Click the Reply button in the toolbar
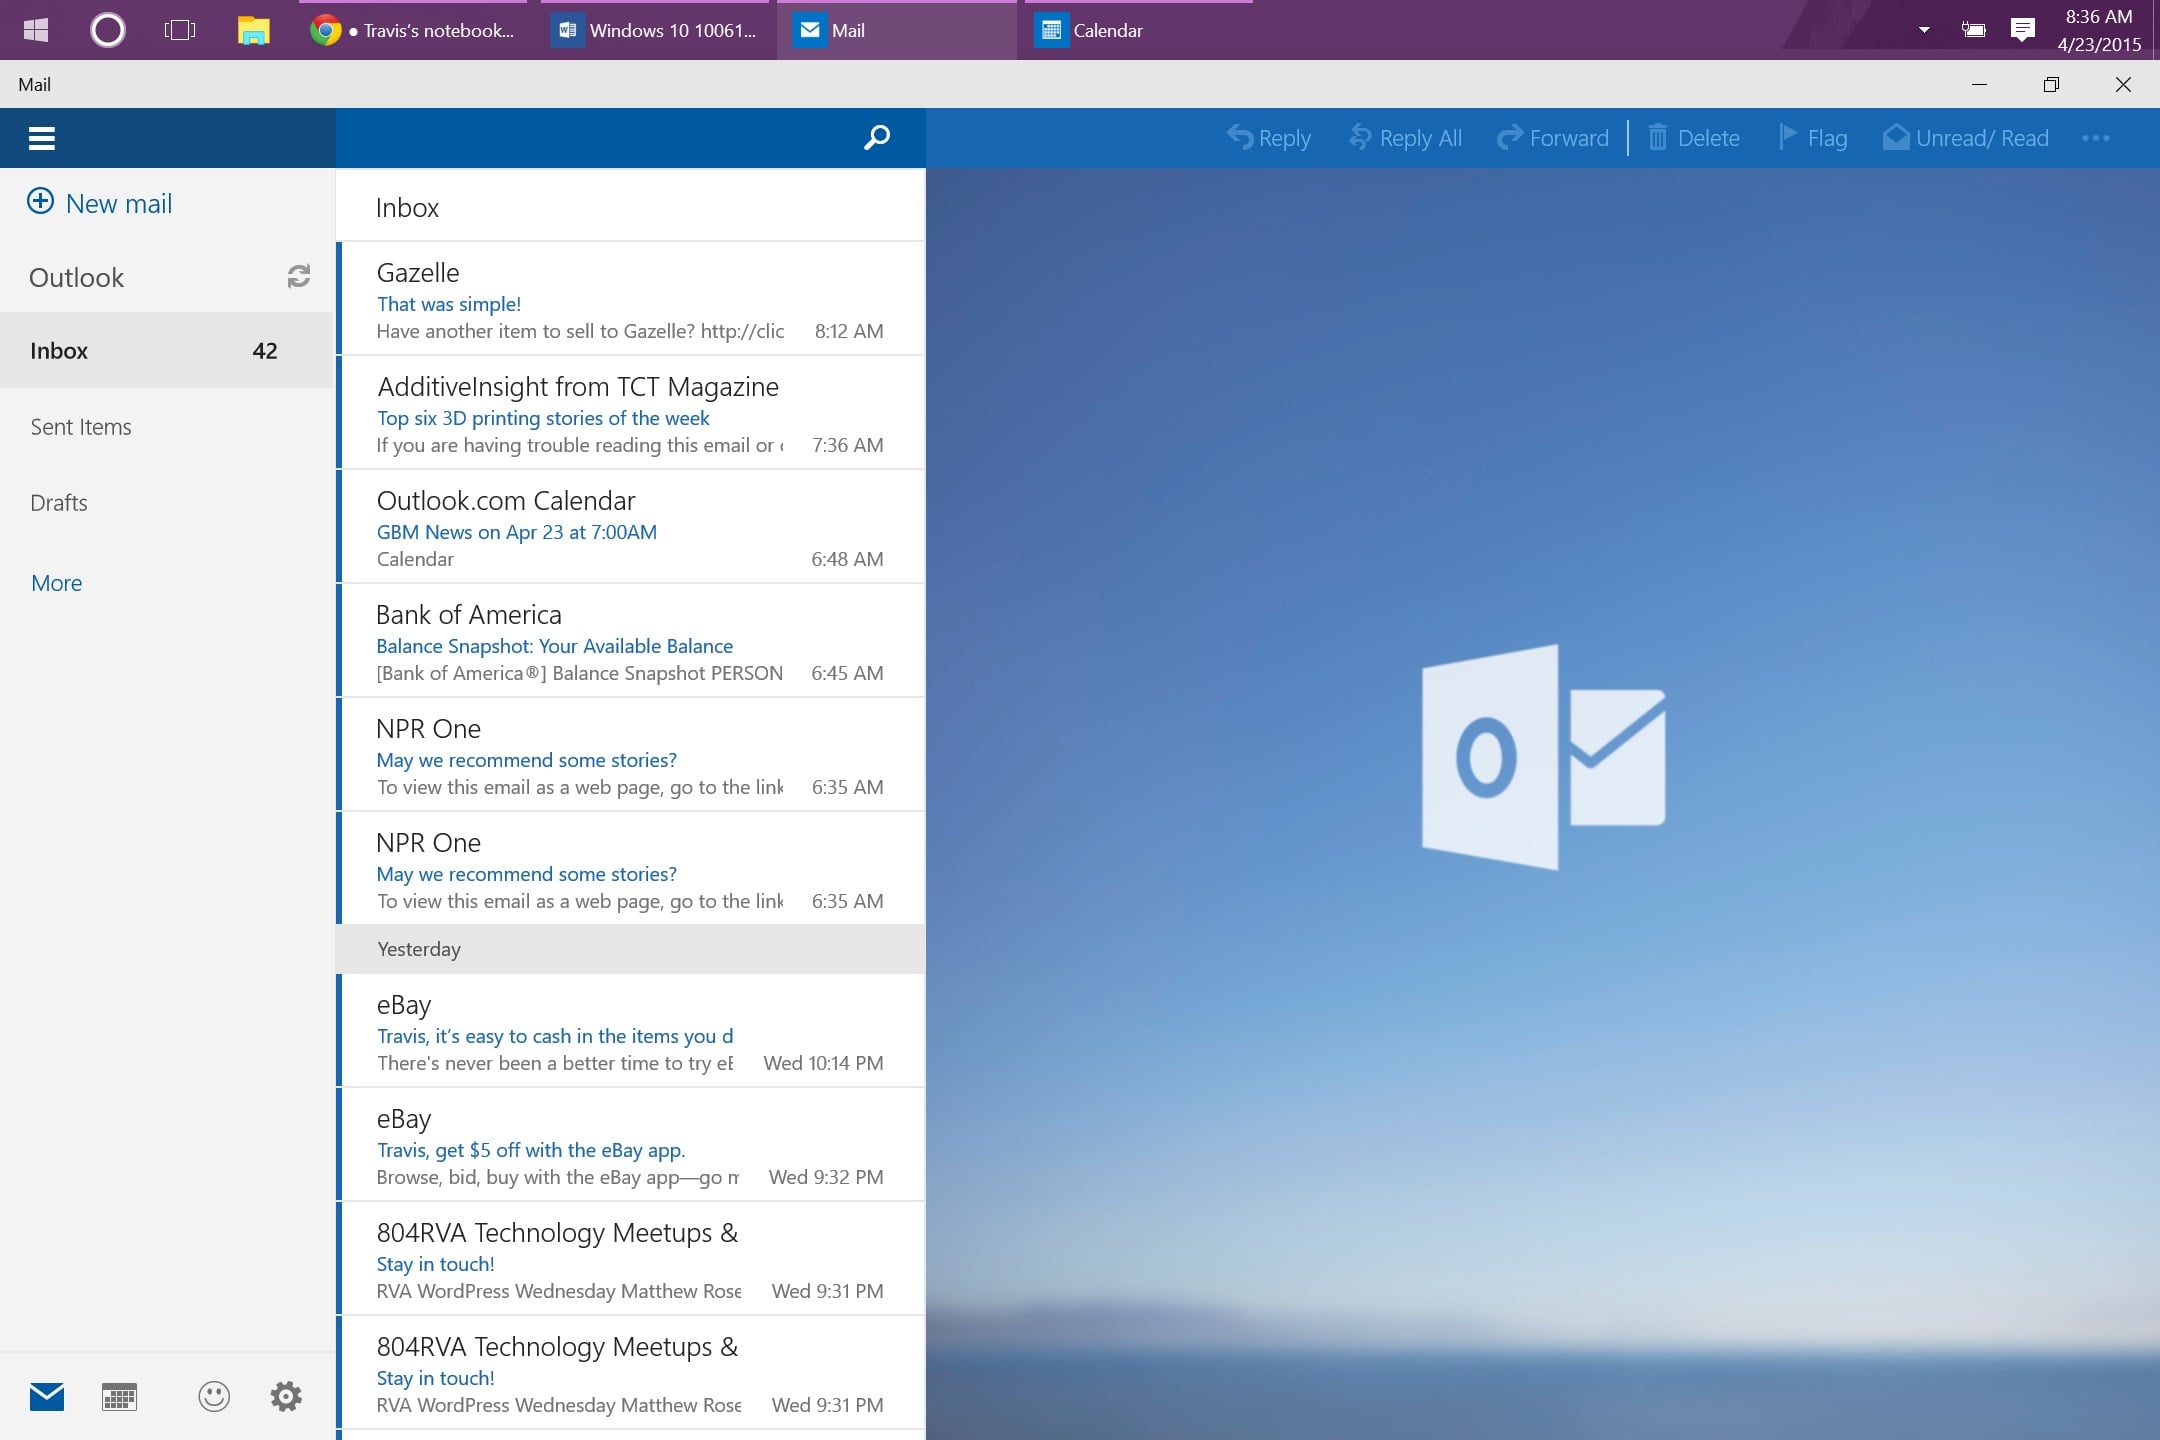This screenshot has width=2160, height=1440. tap(1269, 138)
